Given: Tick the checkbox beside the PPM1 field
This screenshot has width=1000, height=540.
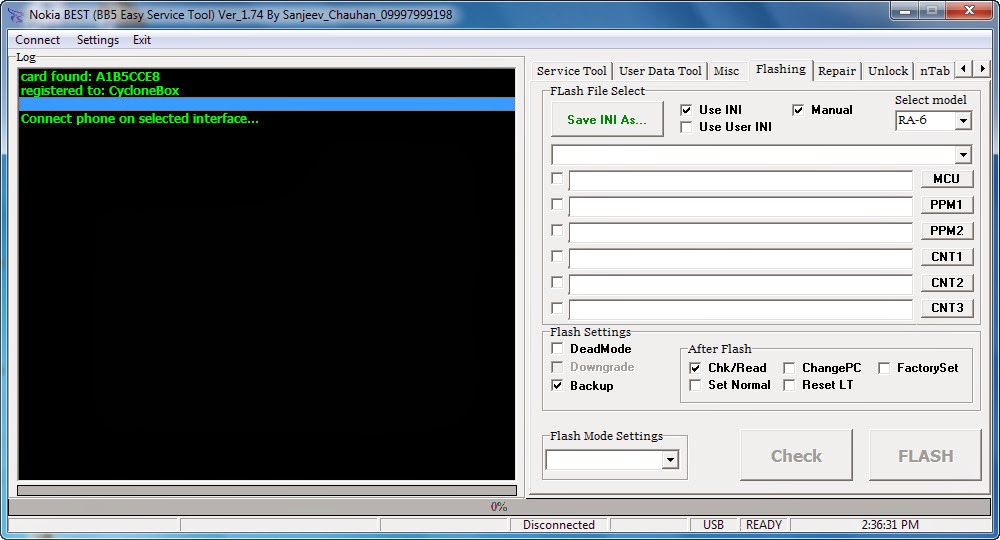Looking at the screenshot, I should (557, 204).
